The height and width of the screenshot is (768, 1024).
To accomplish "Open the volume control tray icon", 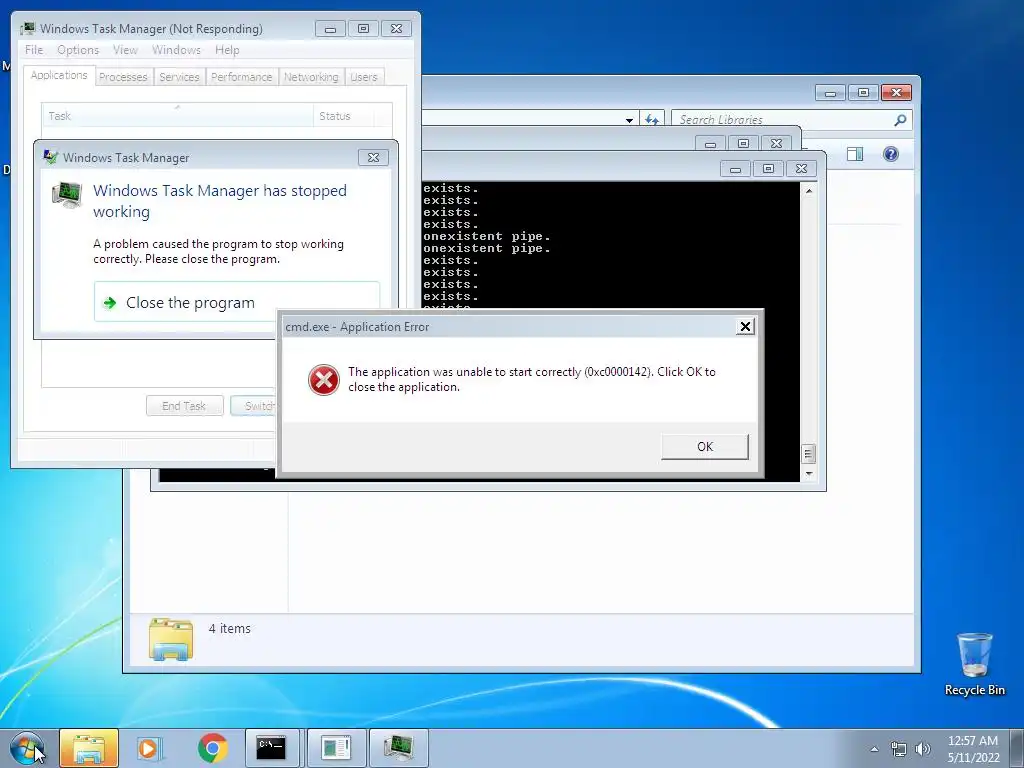I will pyautogui.click(x=922, y=749).
